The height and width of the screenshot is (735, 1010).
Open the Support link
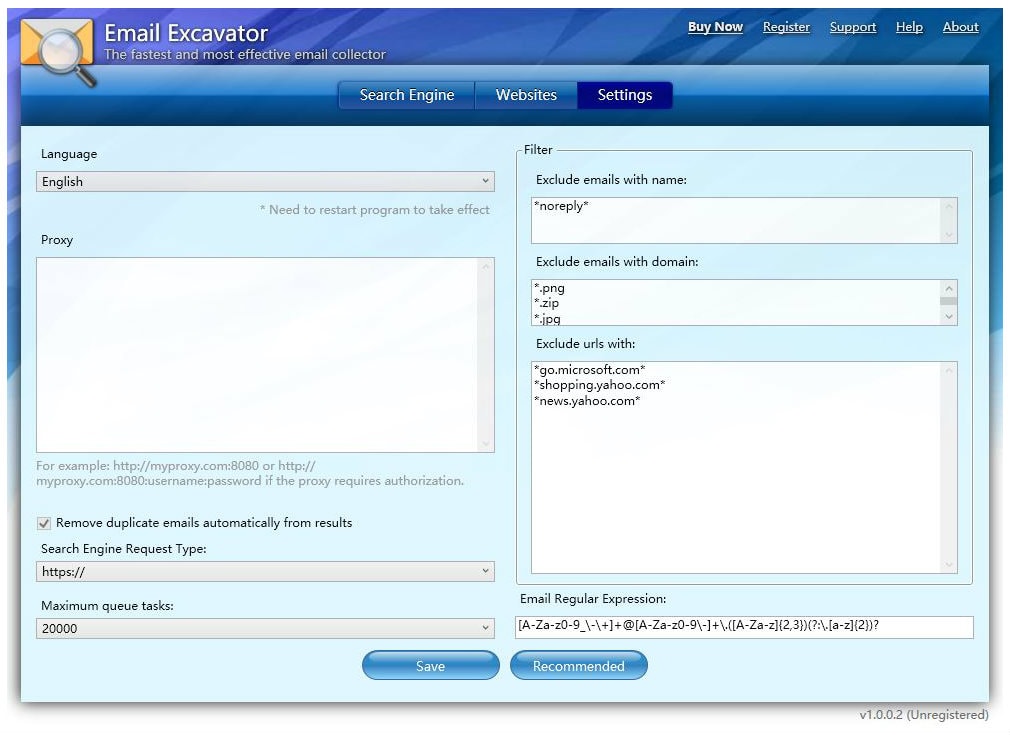pyautogui.click(x=853, y=27)
